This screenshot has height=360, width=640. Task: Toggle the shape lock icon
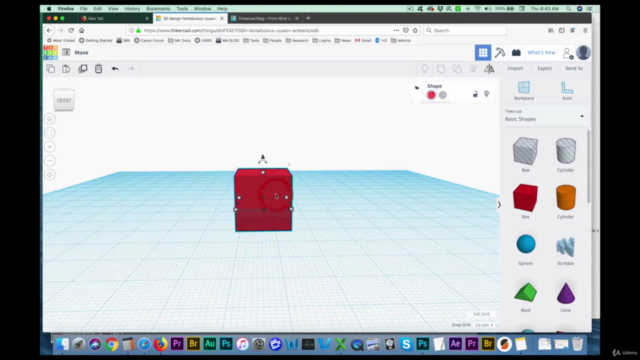coord(475,94)
